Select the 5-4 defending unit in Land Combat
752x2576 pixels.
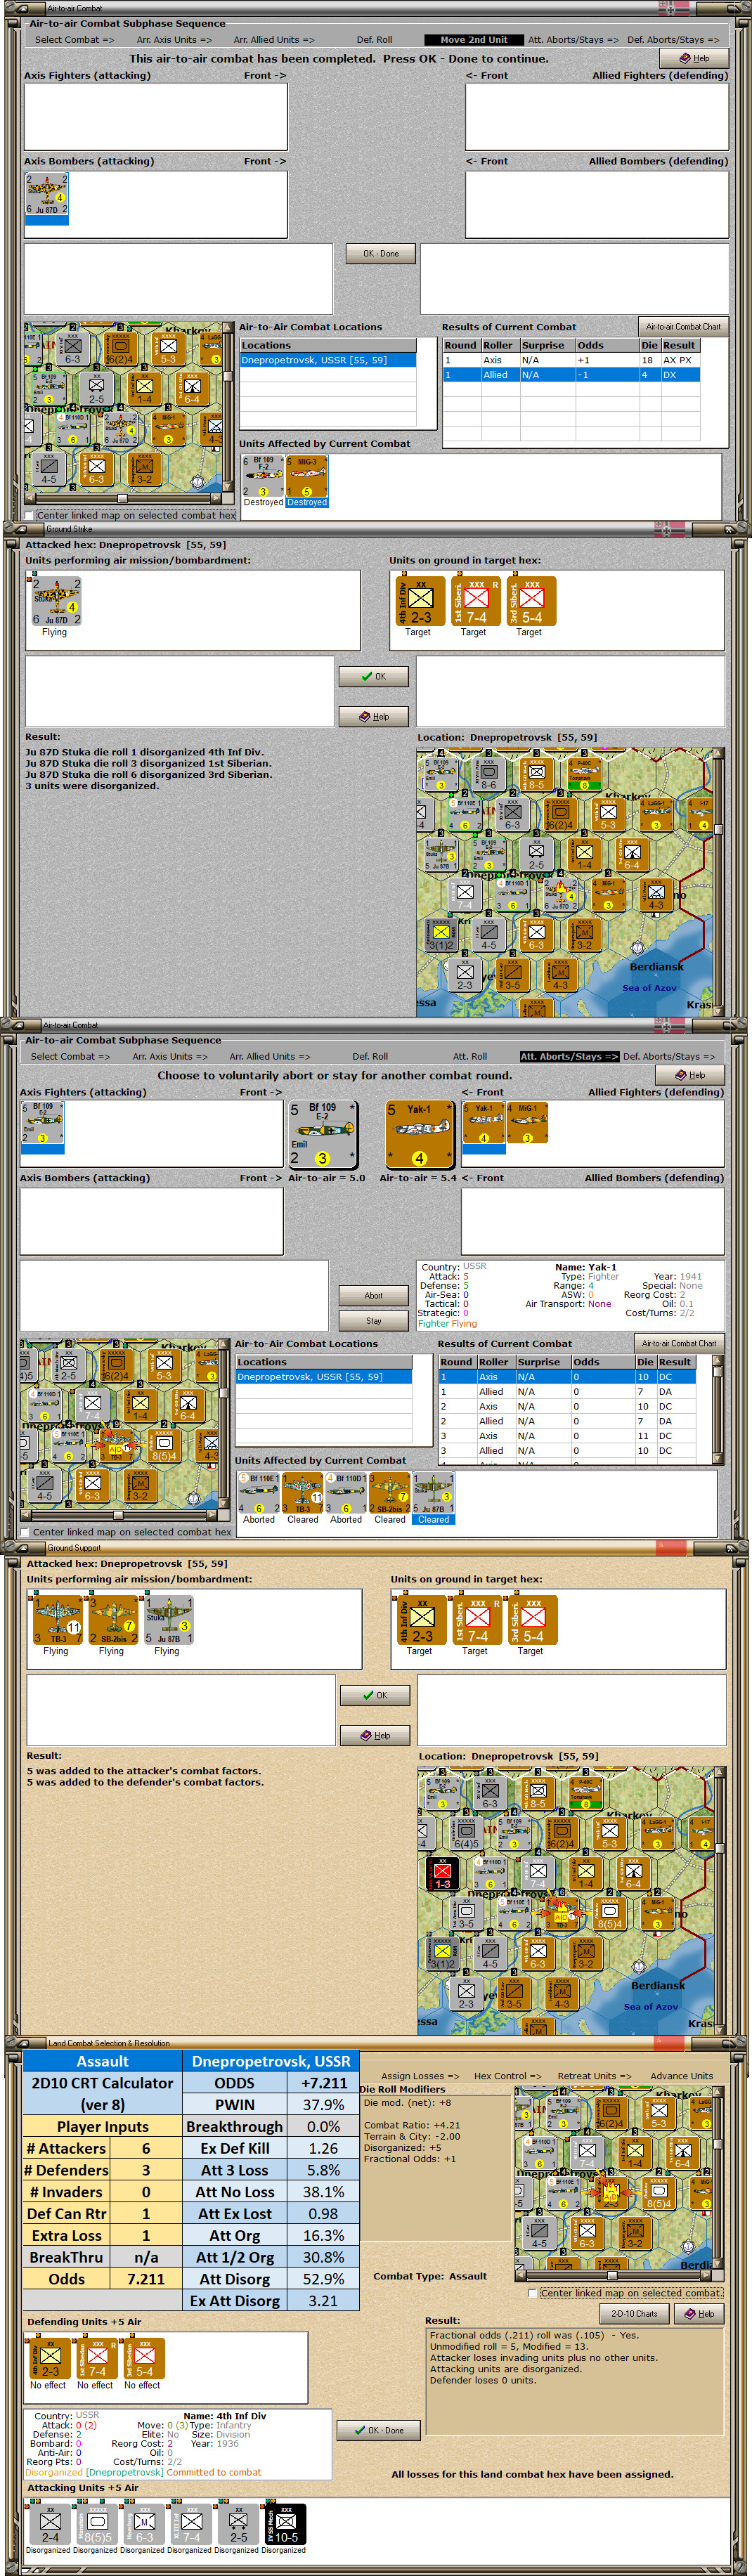(x=144, y=2358)
